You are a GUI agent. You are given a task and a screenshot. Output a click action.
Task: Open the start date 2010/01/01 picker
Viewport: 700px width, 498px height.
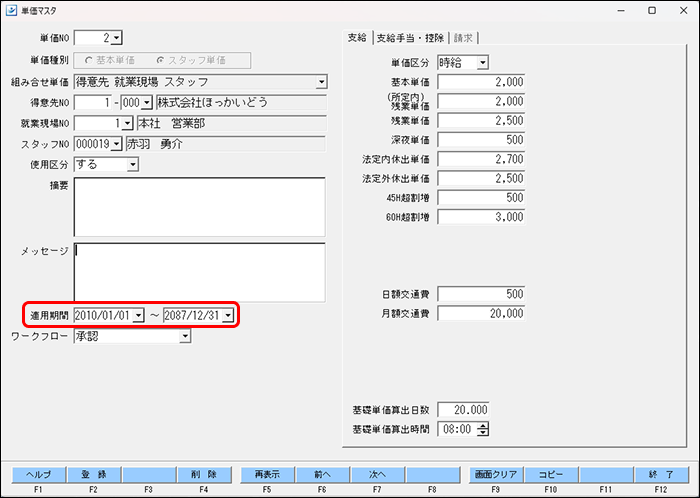pos(138,315)
